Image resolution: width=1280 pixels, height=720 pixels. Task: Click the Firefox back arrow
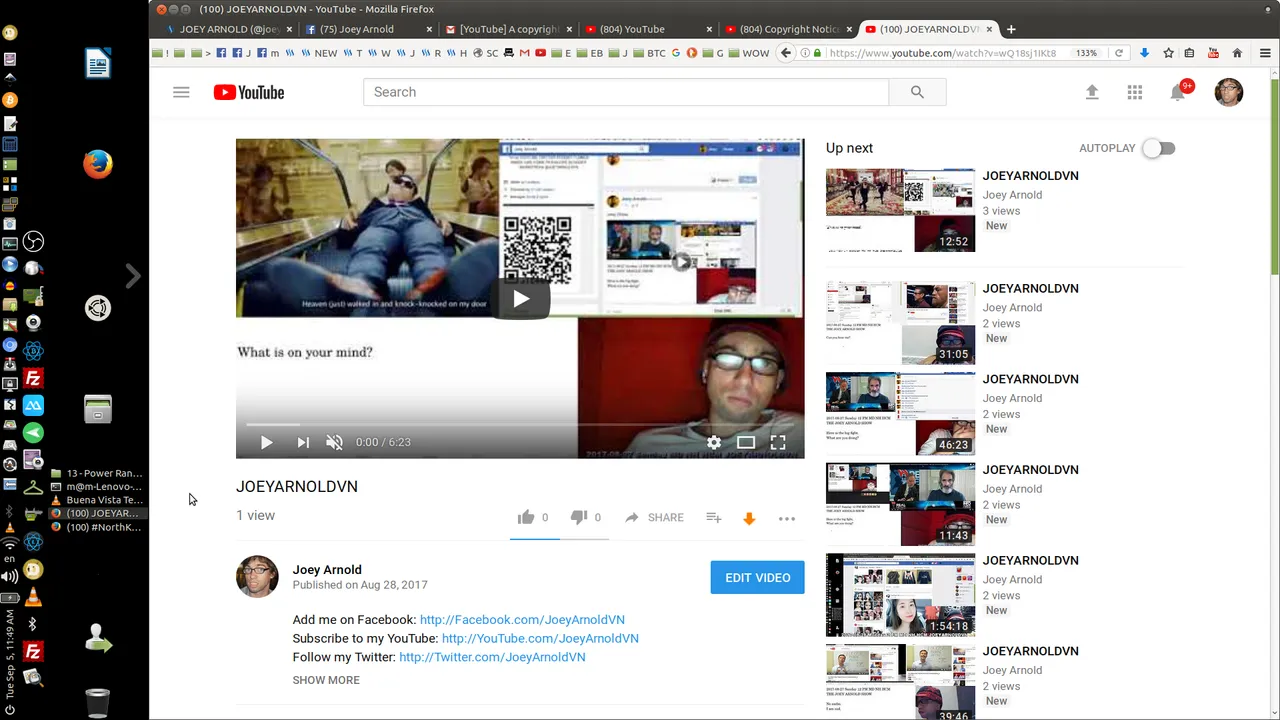click(x=786, y=53)
